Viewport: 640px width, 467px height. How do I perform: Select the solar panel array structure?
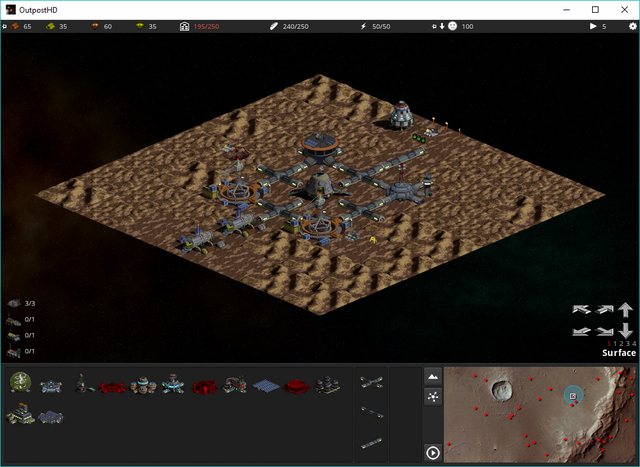266,385
